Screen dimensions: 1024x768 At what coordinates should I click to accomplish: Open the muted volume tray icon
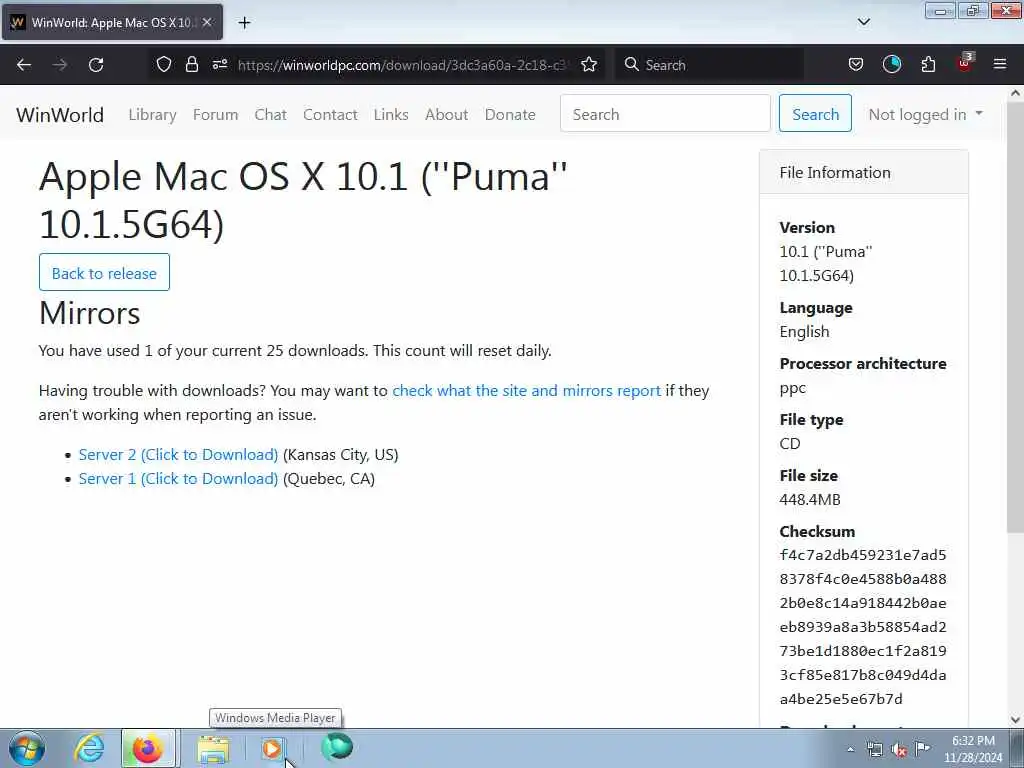899,750
